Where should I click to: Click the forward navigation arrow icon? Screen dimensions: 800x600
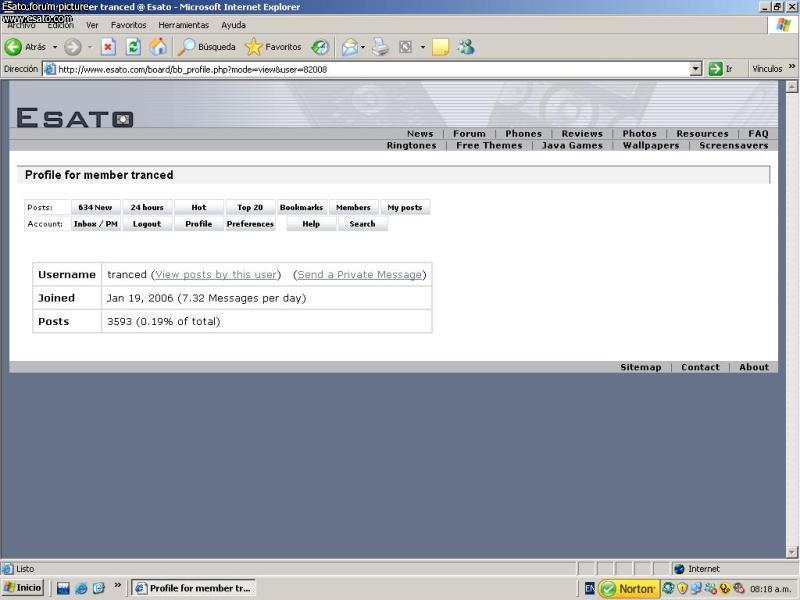(x=72, y=47)
